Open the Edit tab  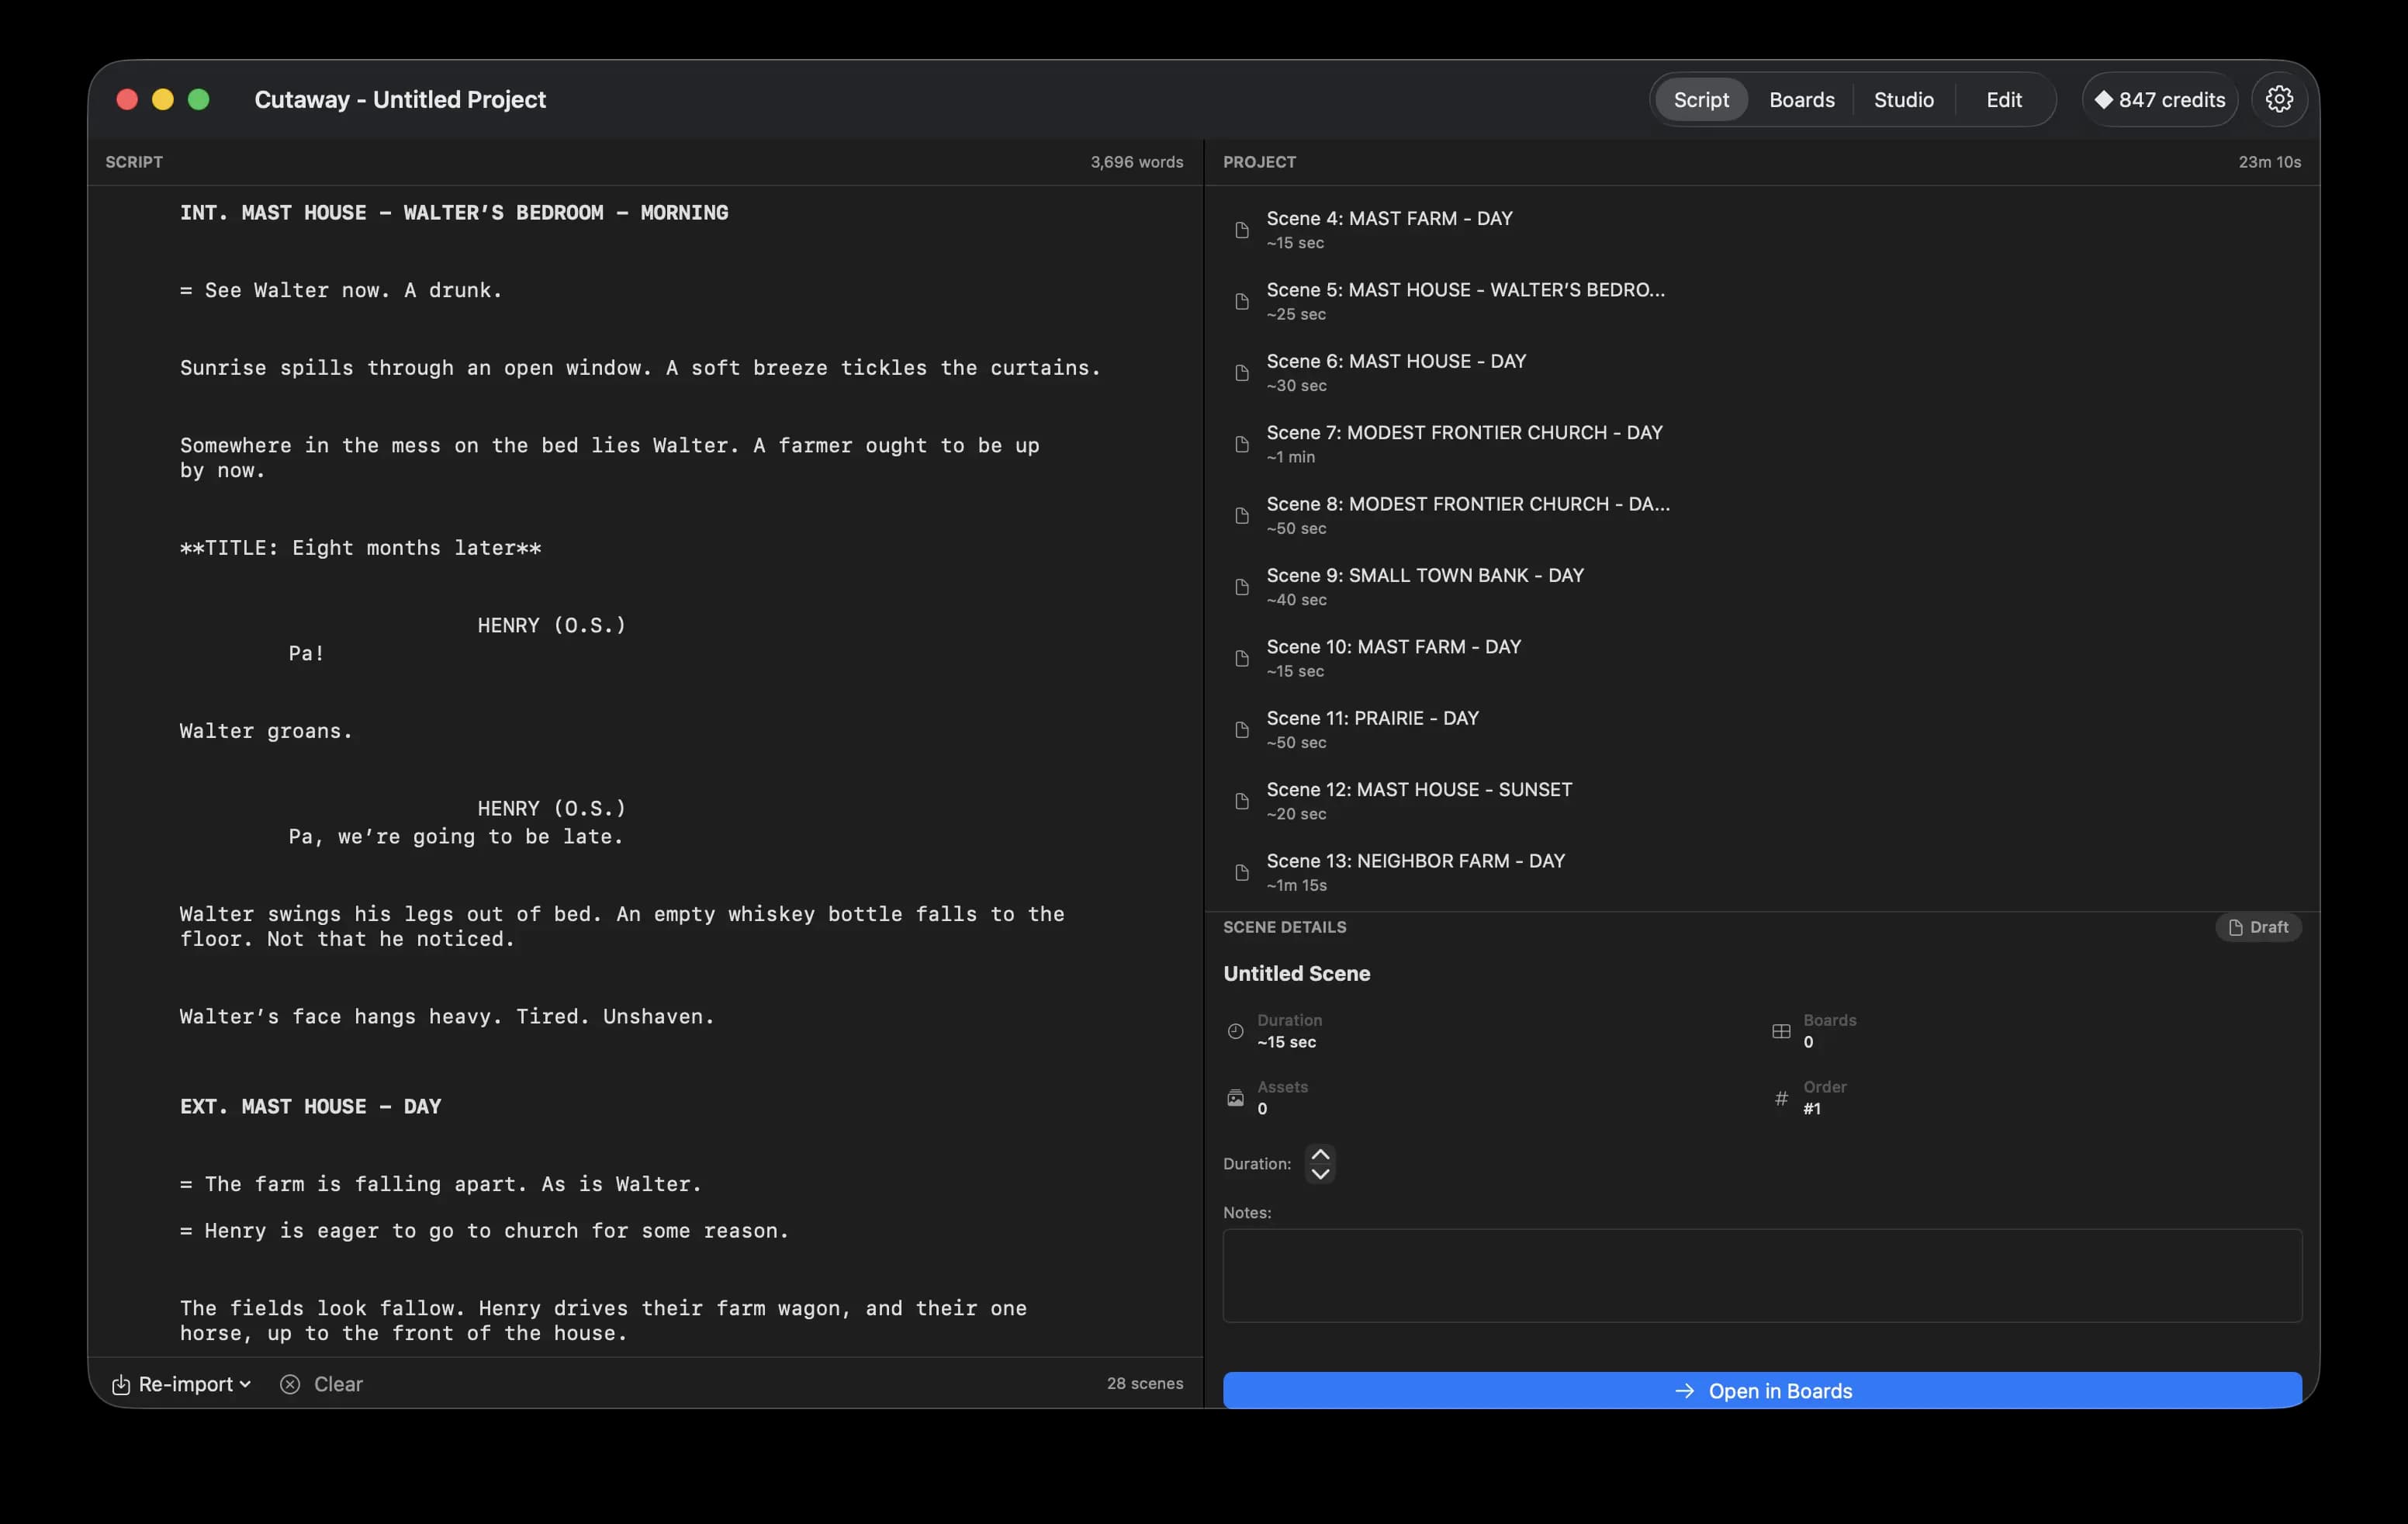[2003, 99]
